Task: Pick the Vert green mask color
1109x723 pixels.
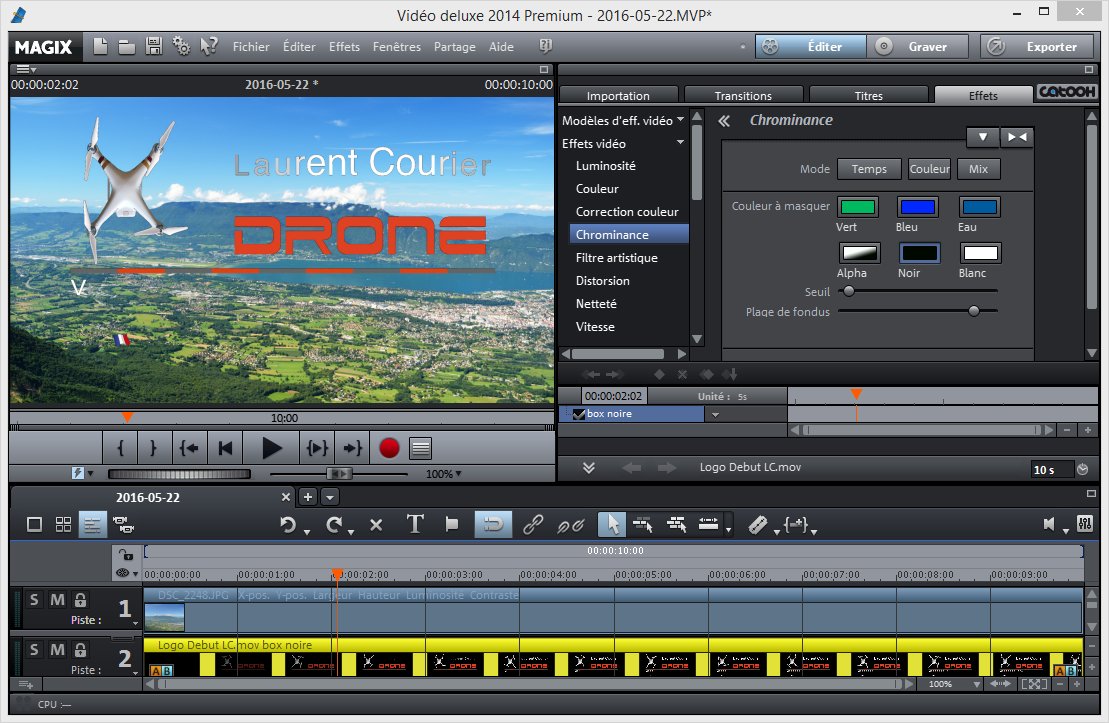Action: pos(858,207)
